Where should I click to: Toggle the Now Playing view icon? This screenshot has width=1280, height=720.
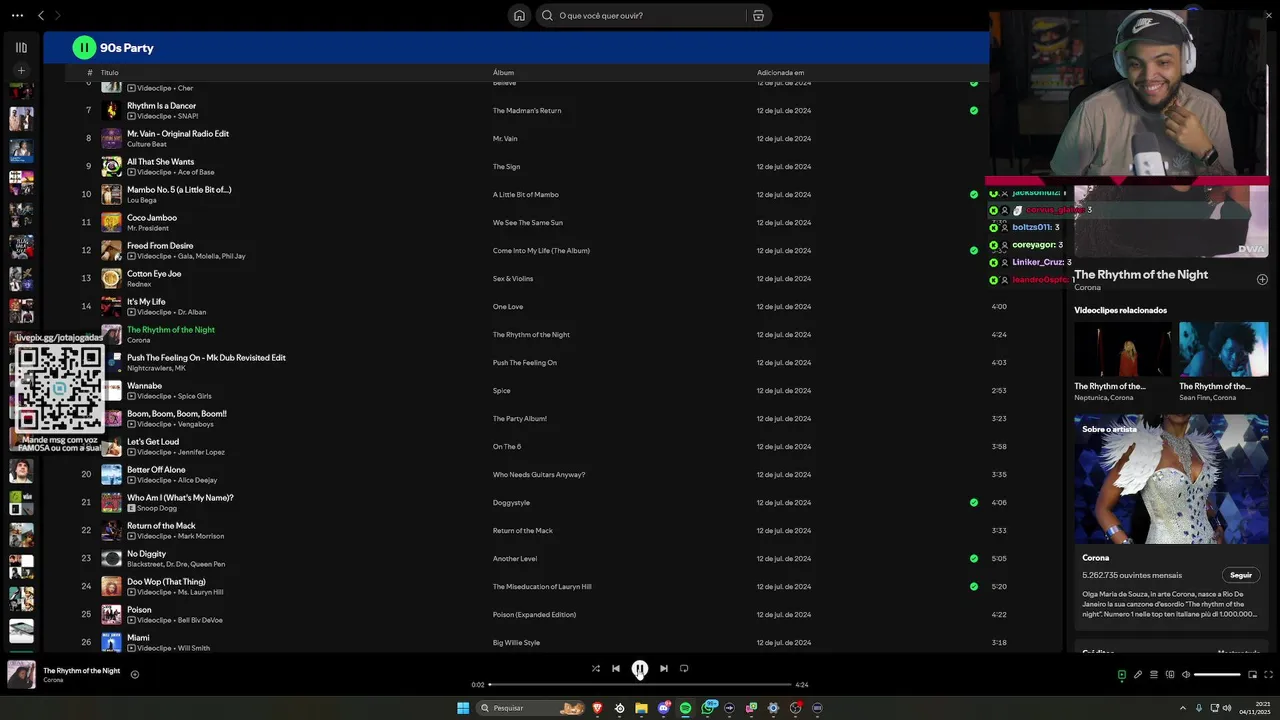click(1121, 674)
